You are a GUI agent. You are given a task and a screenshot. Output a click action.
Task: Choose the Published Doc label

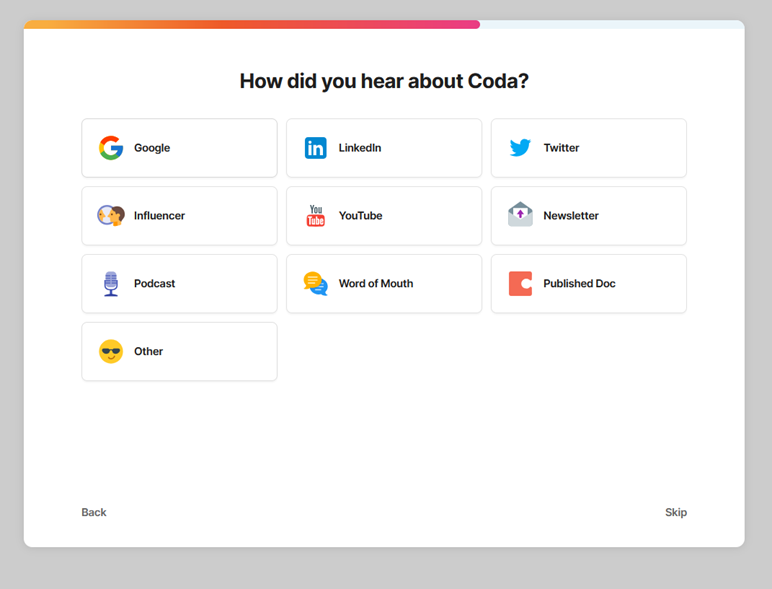coord(579,284)
